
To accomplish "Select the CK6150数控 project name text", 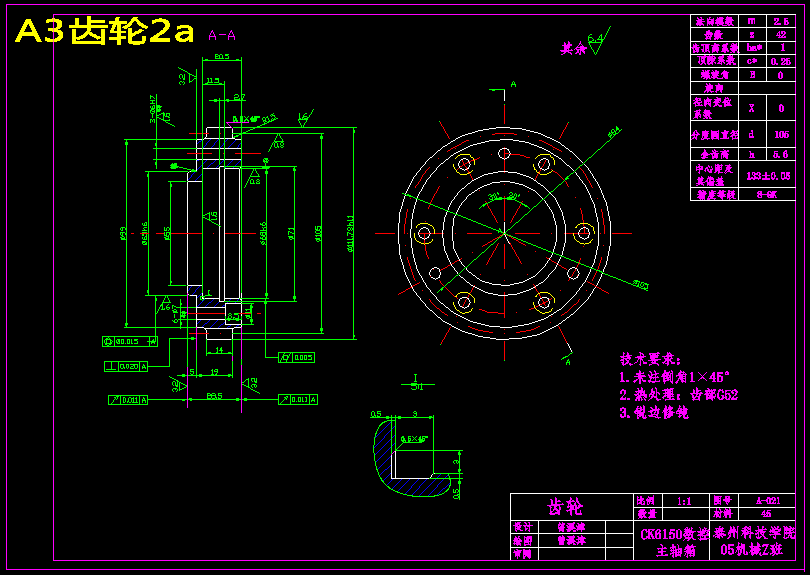I will 674,534.
